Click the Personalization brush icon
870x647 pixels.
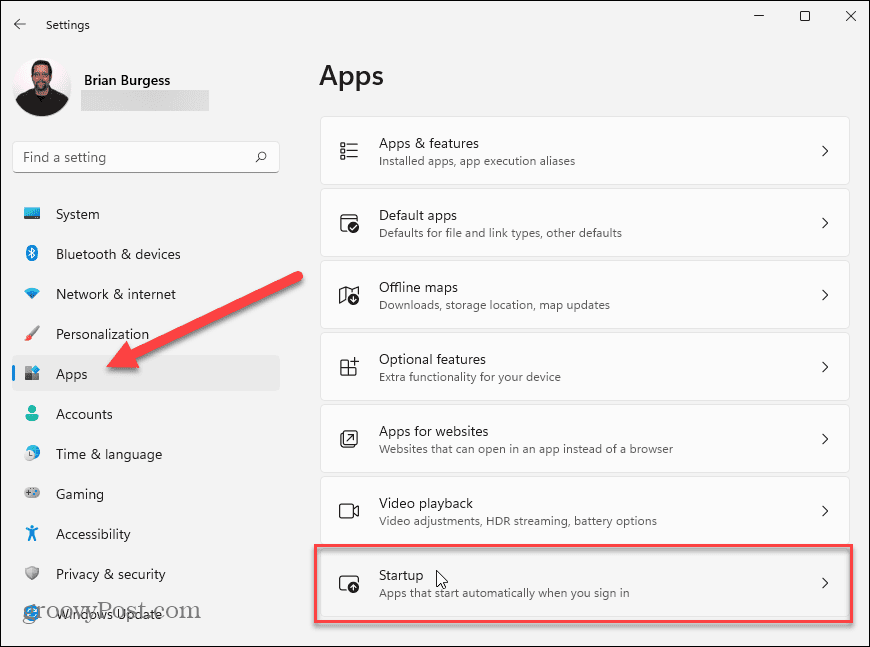coord(30,334)
